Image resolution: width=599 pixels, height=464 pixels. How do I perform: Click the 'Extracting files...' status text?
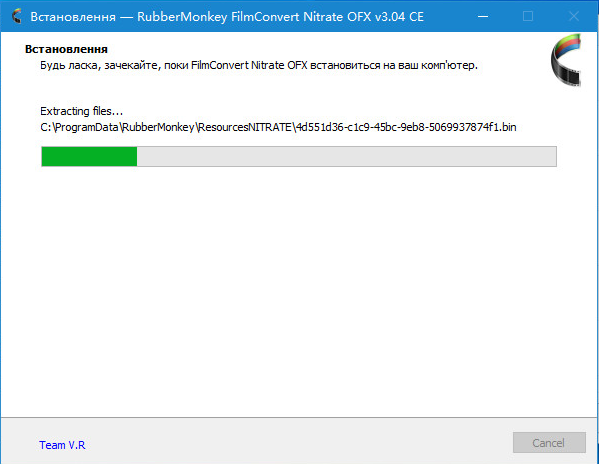(81, 111)
